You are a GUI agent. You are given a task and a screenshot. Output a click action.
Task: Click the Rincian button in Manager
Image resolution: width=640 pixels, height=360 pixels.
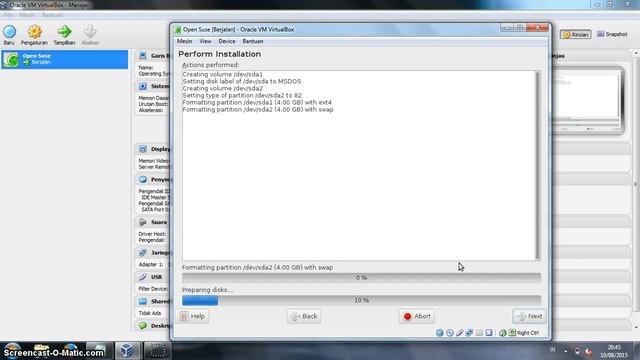(x=576, y=35)
